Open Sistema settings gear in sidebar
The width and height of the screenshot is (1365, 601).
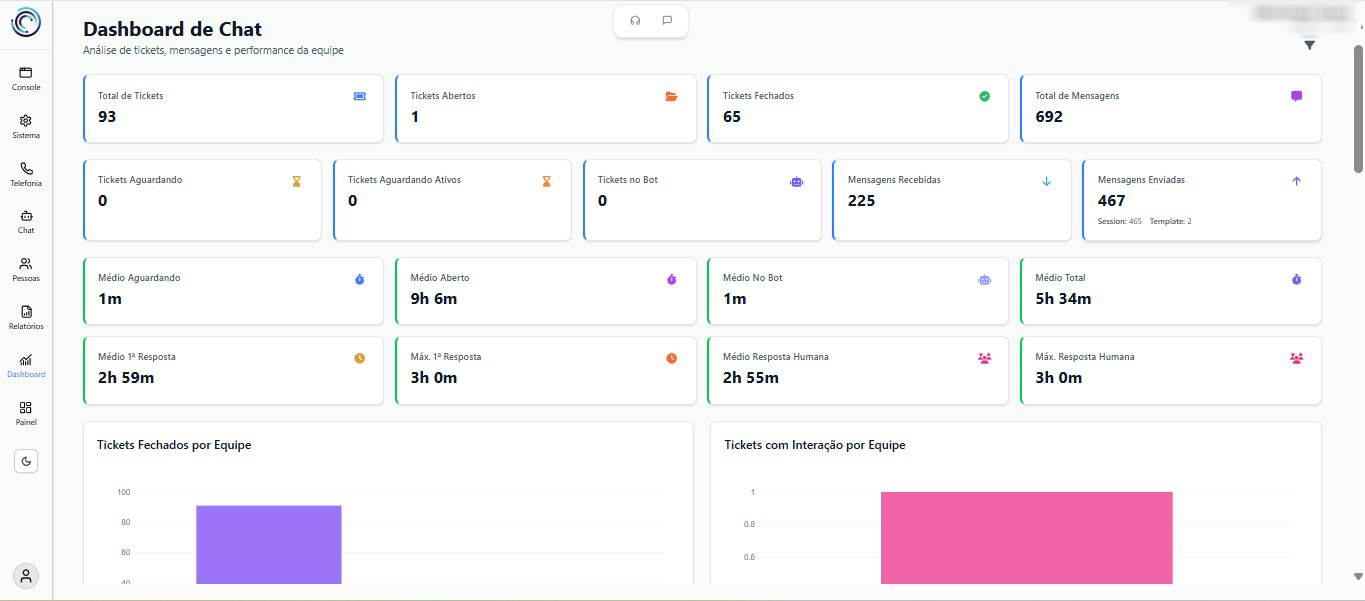click(26, 126)
